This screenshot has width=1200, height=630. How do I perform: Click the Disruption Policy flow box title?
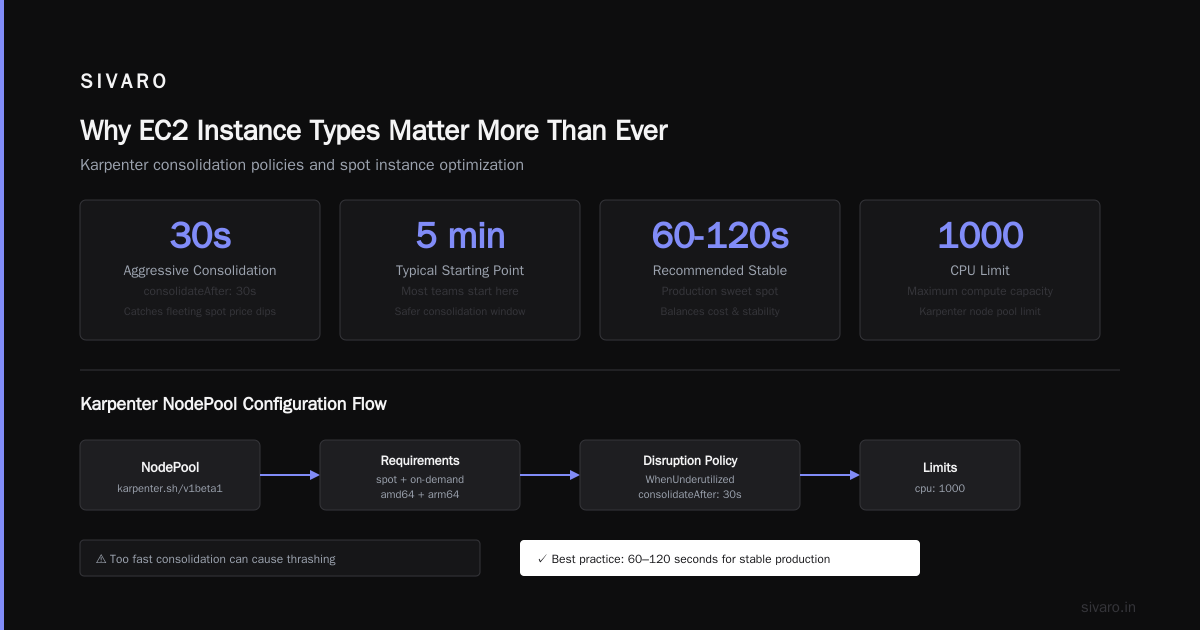(x=690, y=460)
